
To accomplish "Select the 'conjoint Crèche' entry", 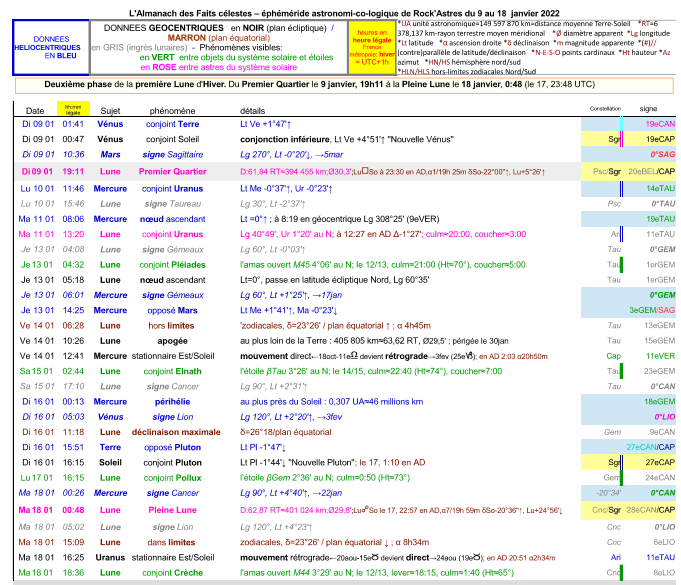I will click(173, 571).
